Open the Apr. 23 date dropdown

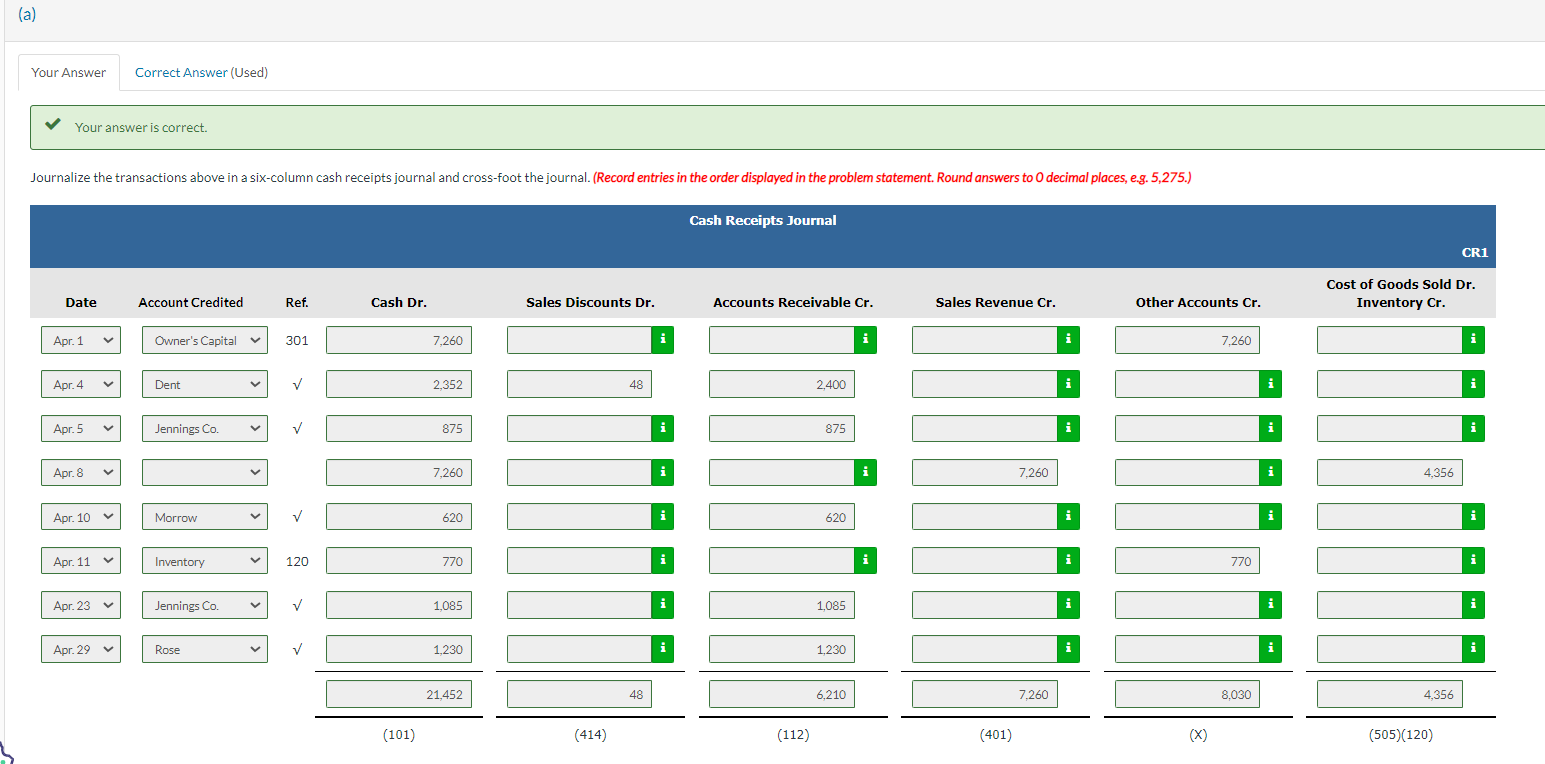click(81, 606)
